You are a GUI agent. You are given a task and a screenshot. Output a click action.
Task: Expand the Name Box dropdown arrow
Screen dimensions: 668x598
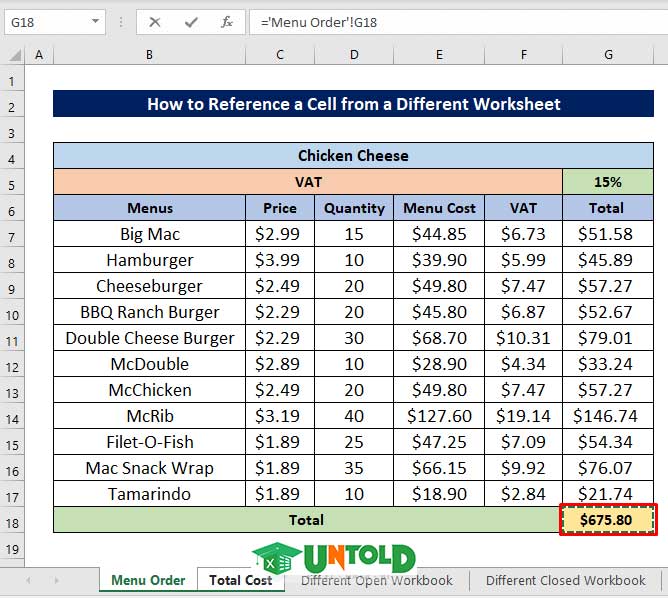pos(95,21)
